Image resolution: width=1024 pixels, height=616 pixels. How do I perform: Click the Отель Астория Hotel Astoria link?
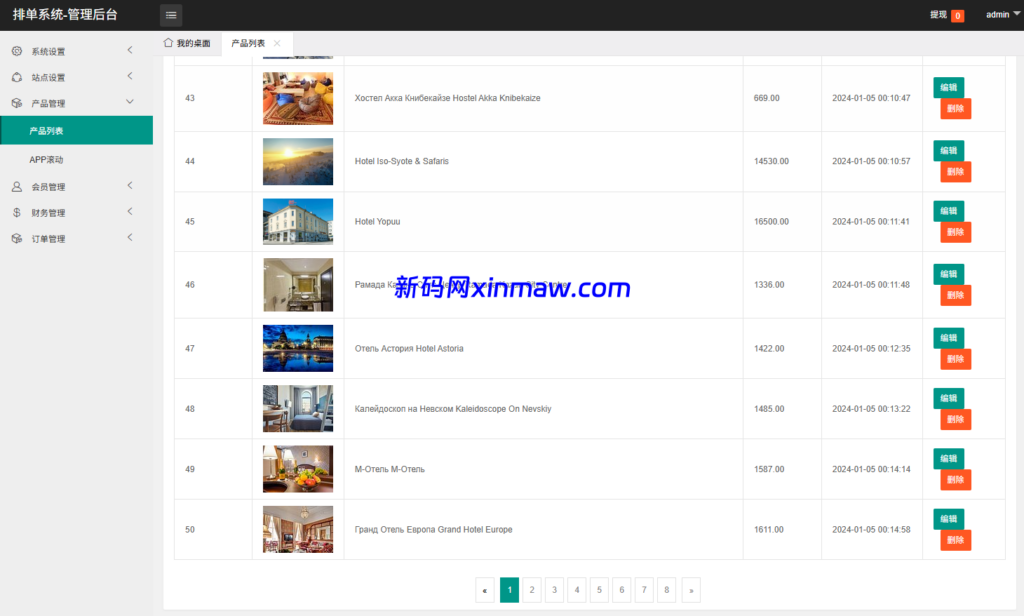coord(410,348)
